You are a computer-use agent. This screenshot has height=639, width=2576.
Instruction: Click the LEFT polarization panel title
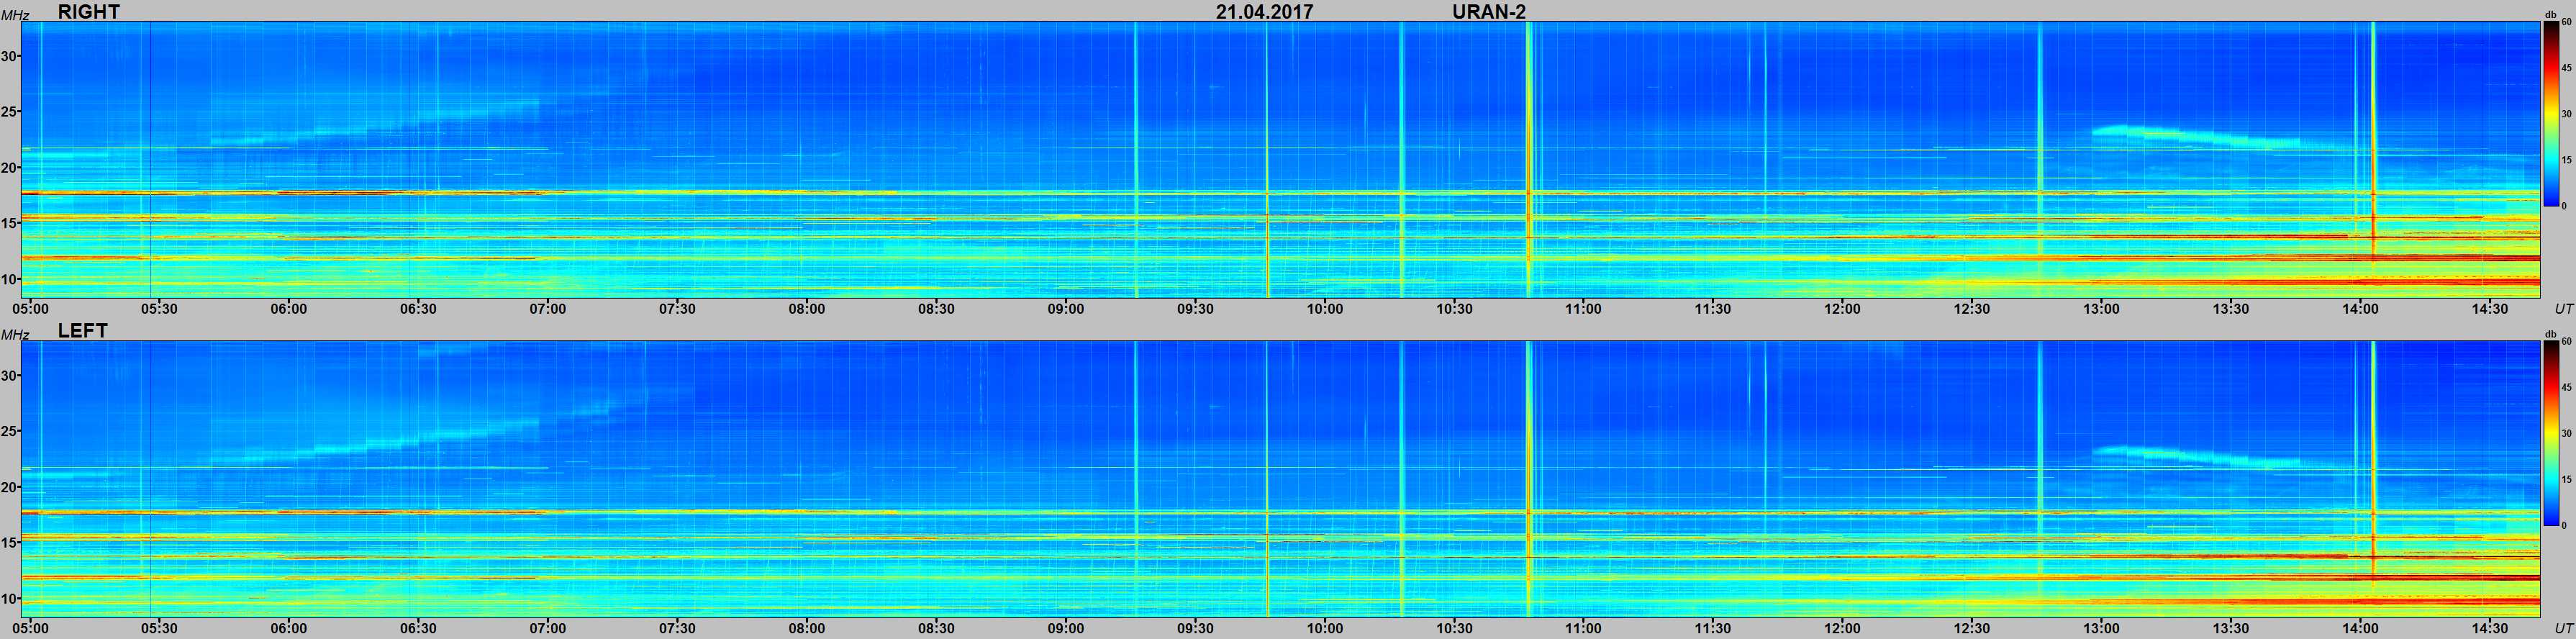pyautogui.click(x=82, y=330)
